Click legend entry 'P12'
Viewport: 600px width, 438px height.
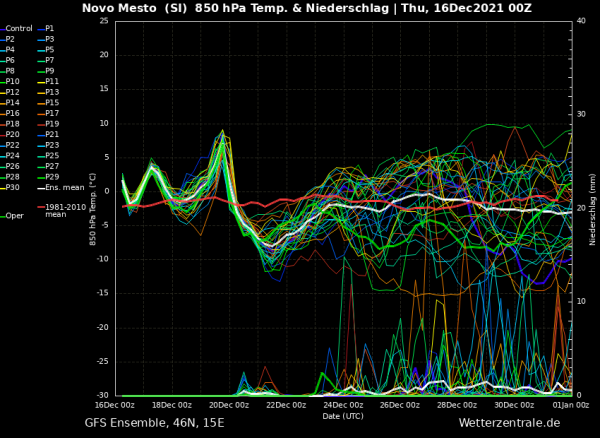(x=10, y=92)
